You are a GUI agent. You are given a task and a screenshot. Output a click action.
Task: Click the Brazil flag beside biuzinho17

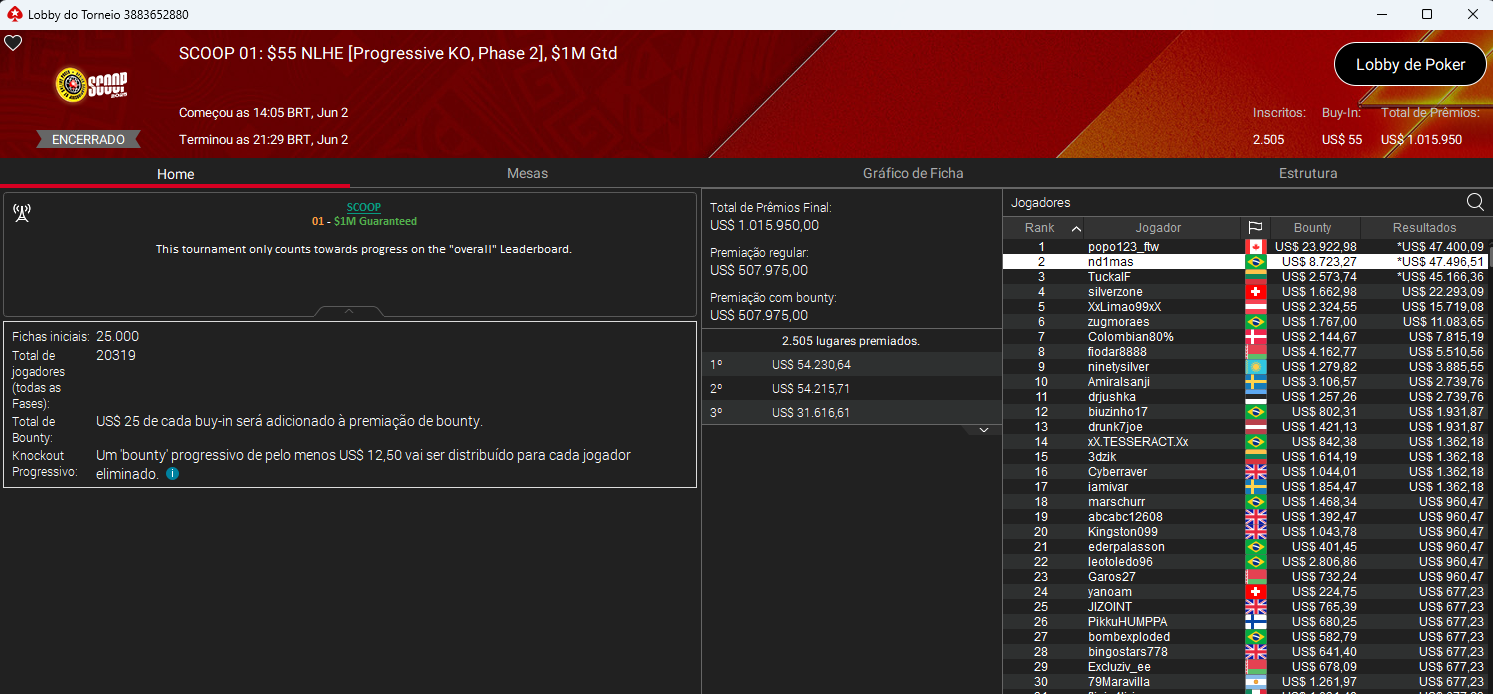[1255, 412]
